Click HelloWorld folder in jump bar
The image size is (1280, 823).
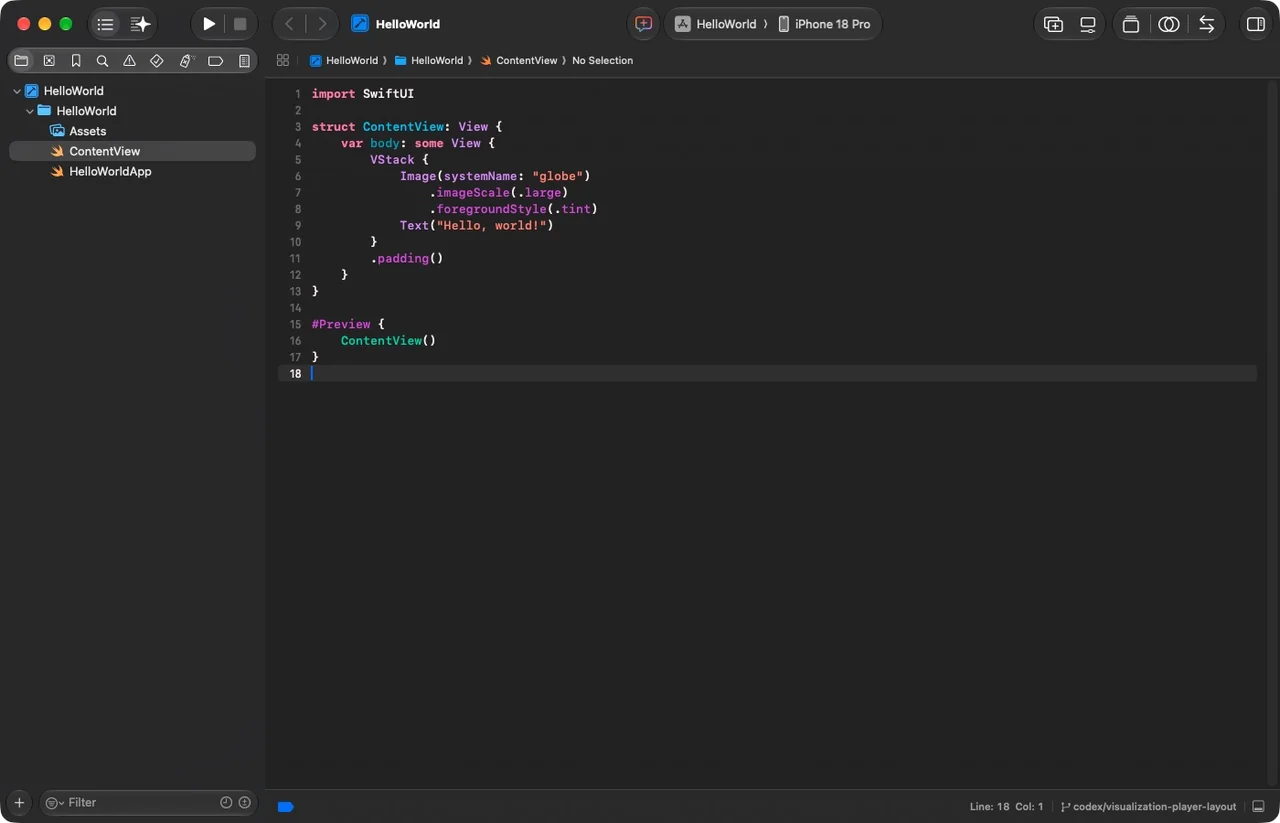pos(429,60)
